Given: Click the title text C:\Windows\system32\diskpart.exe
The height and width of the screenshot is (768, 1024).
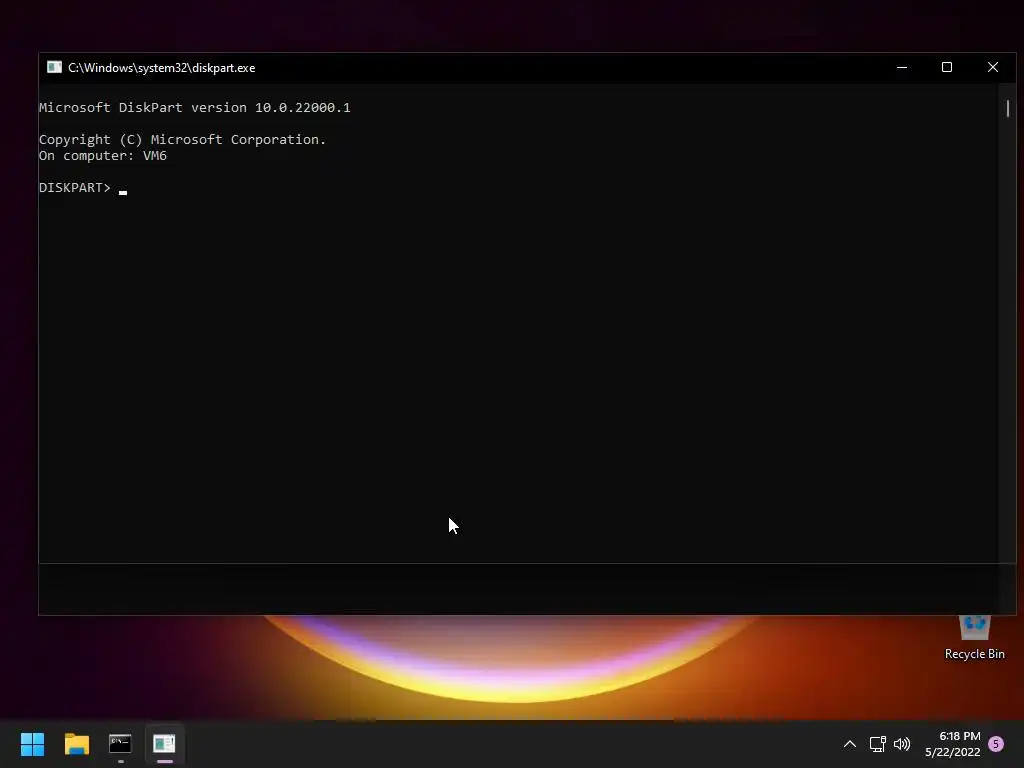Looking at the screenshot, I should [x=161, y=68].
